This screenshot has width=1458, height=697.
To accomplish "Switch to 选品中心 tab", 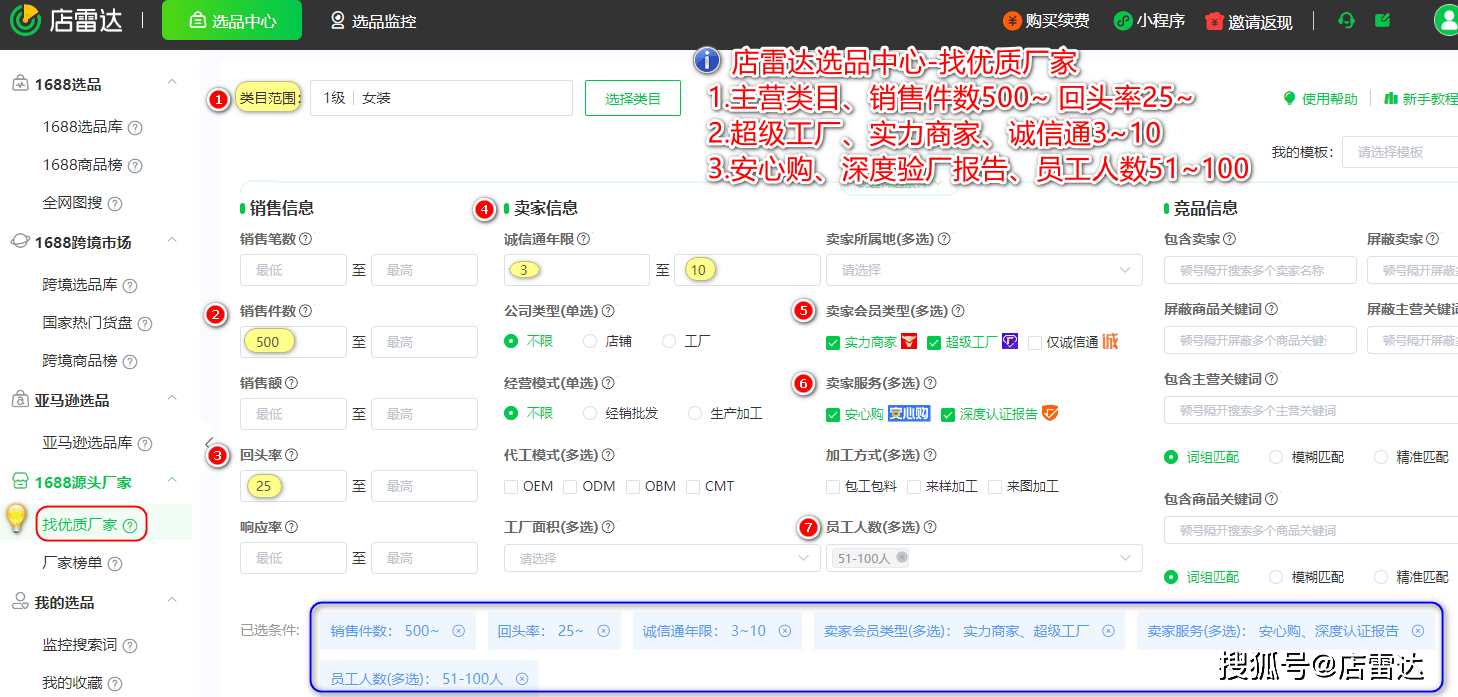I will (232, 20).
